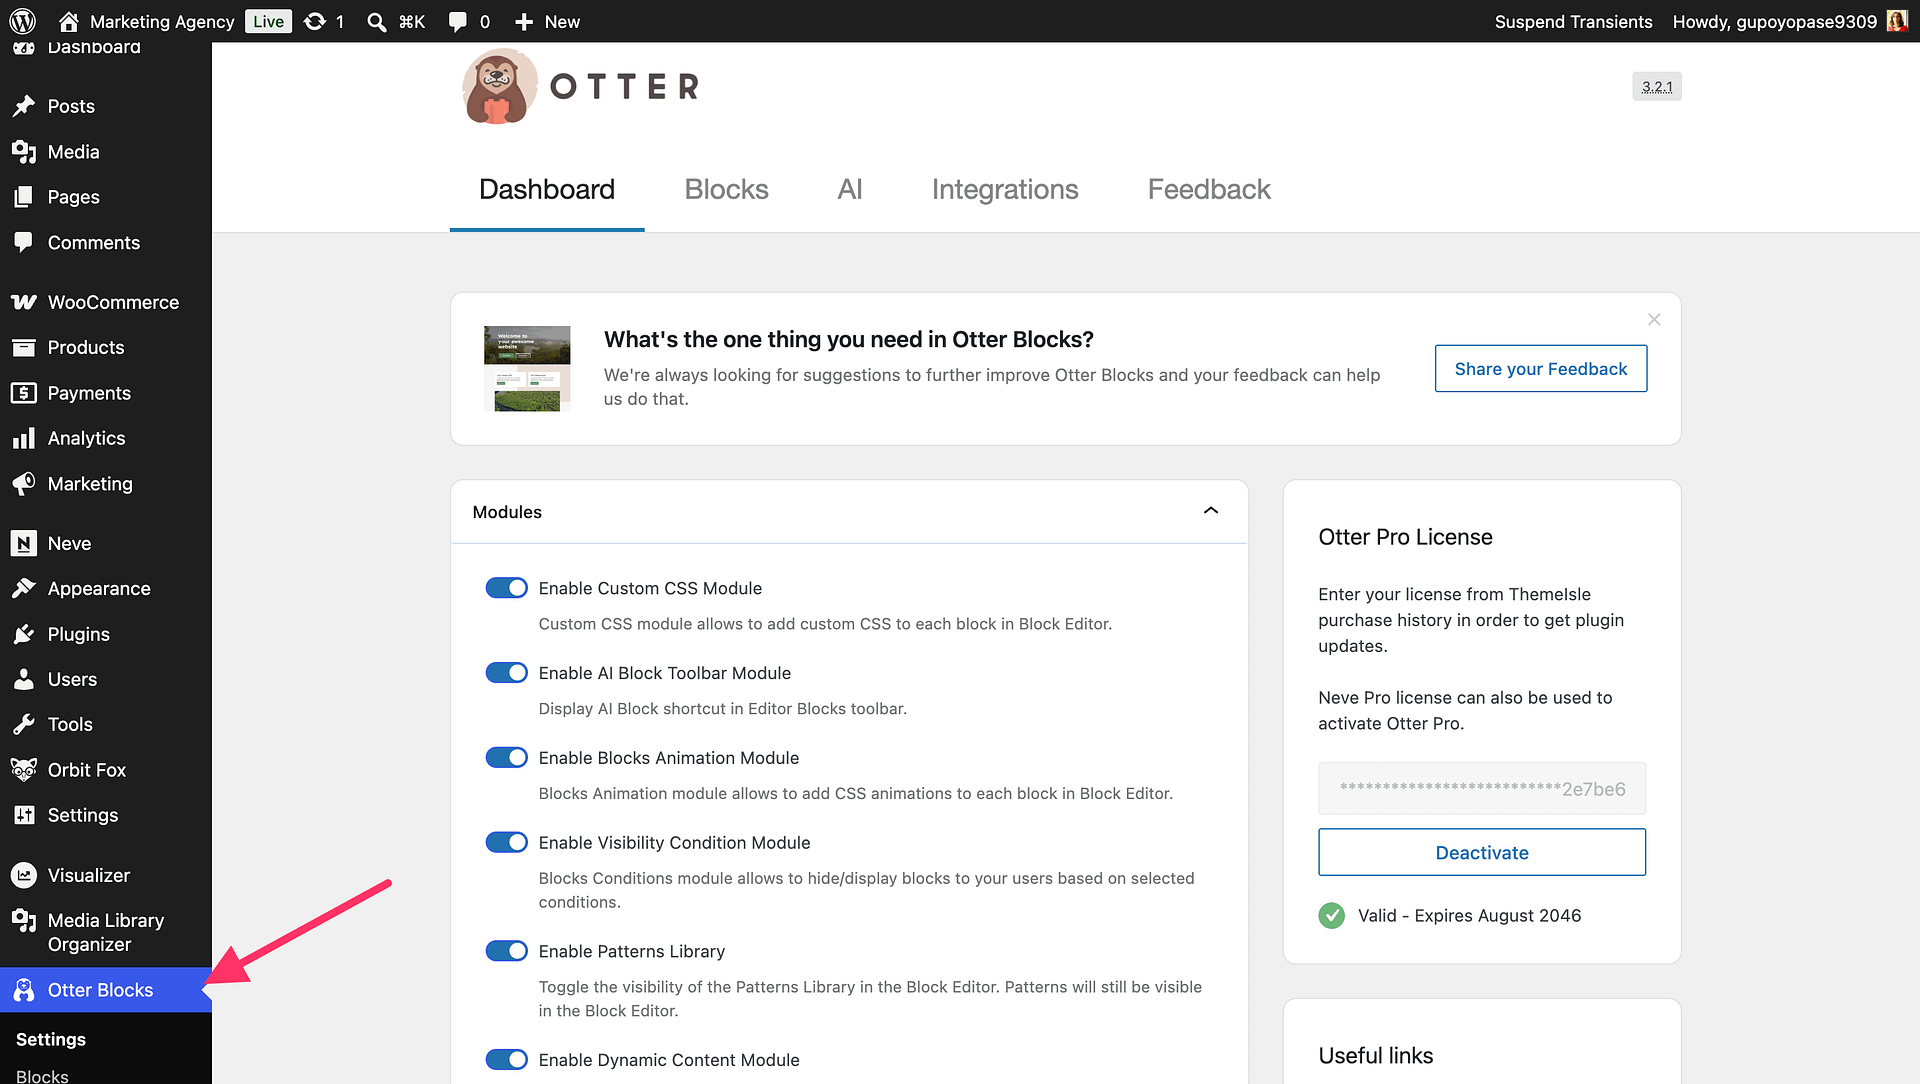The image size is (1920, 1084).
Task: Toggle Enable Patterns Library switch
Action: coord(506,951)
